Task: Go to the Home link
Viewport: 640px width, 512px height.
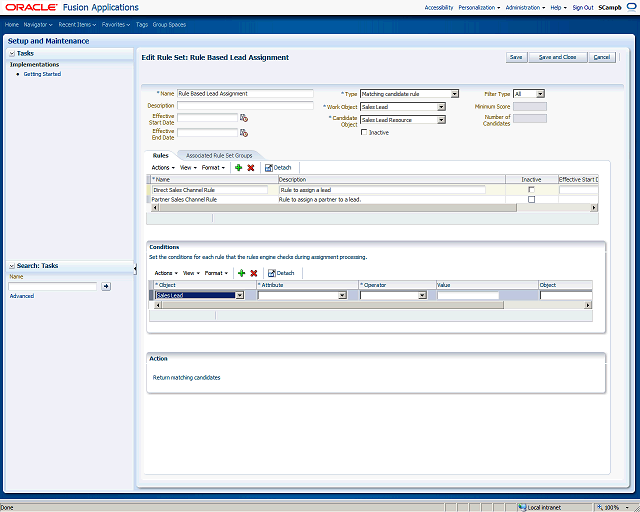Action: 11,24
